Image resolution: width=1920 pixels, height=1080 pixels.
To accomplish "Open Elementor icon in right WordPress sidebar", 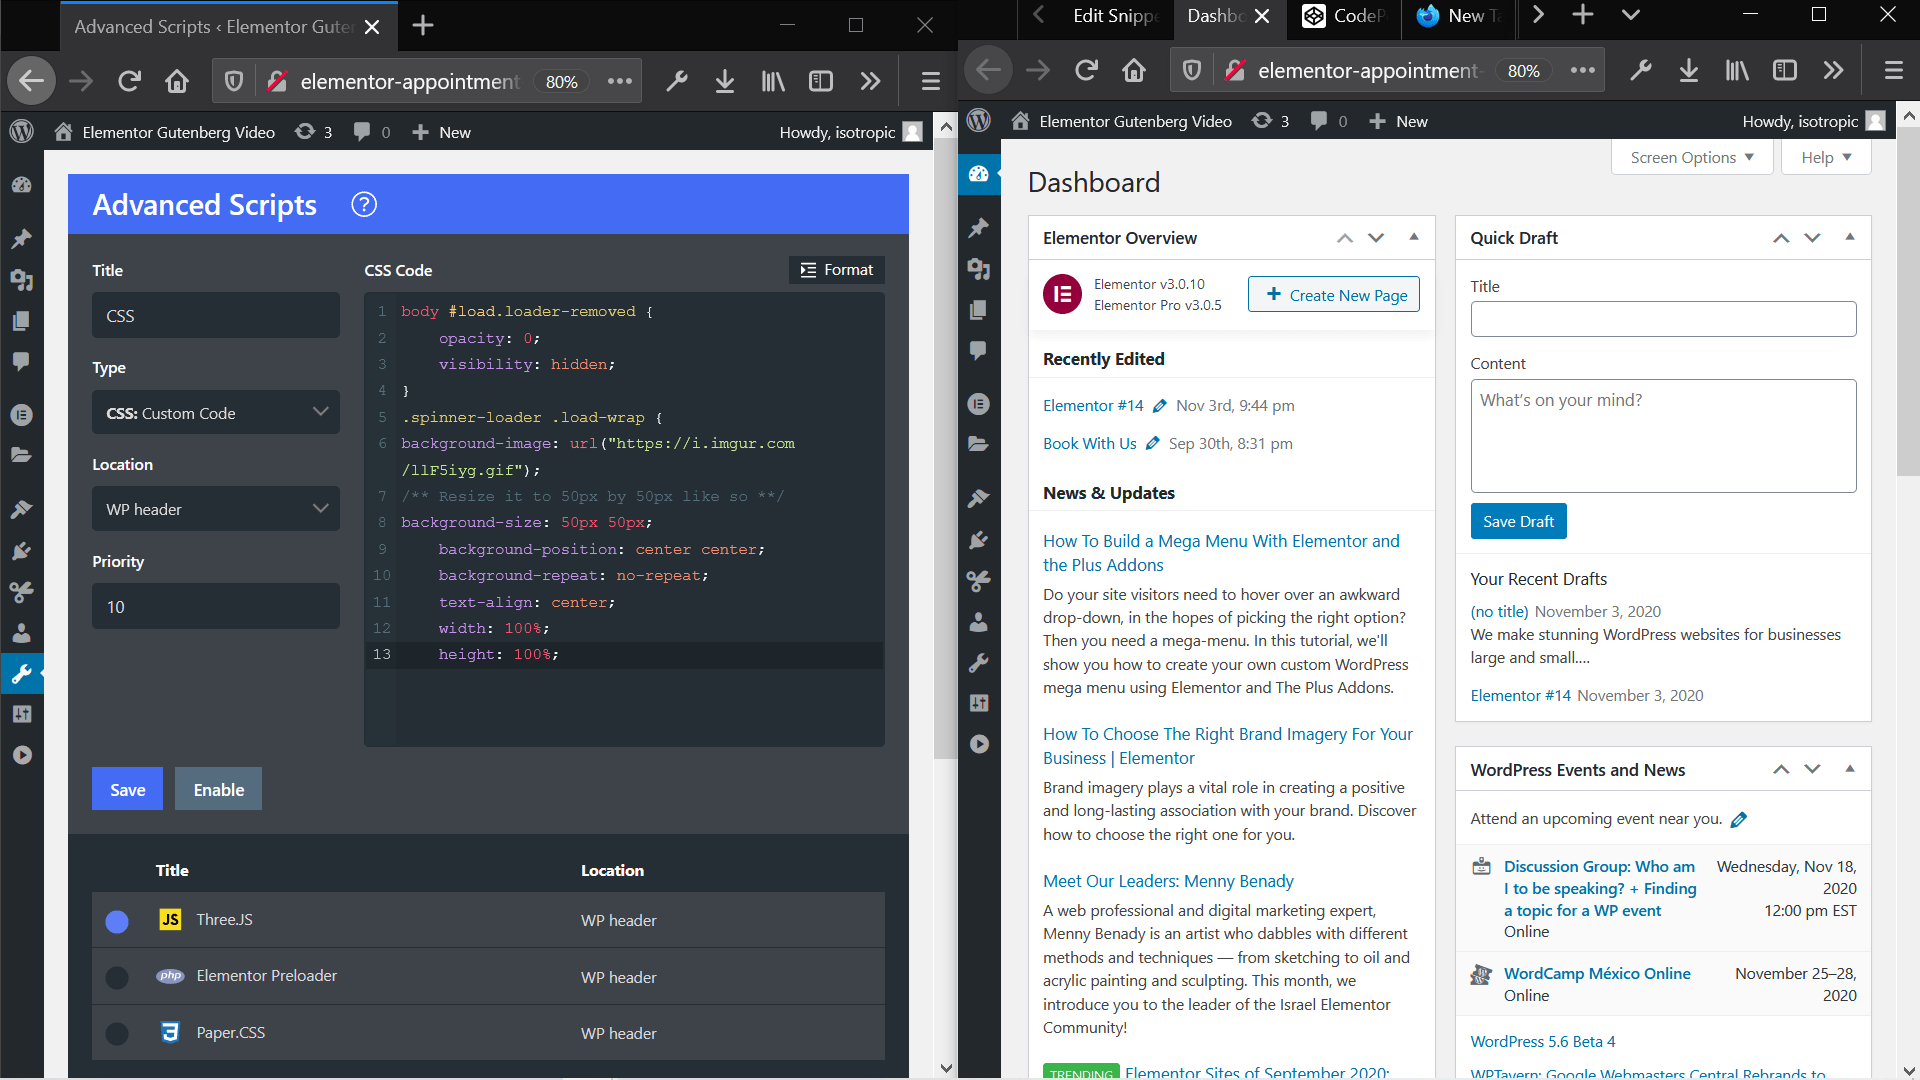I will [979, 404].
